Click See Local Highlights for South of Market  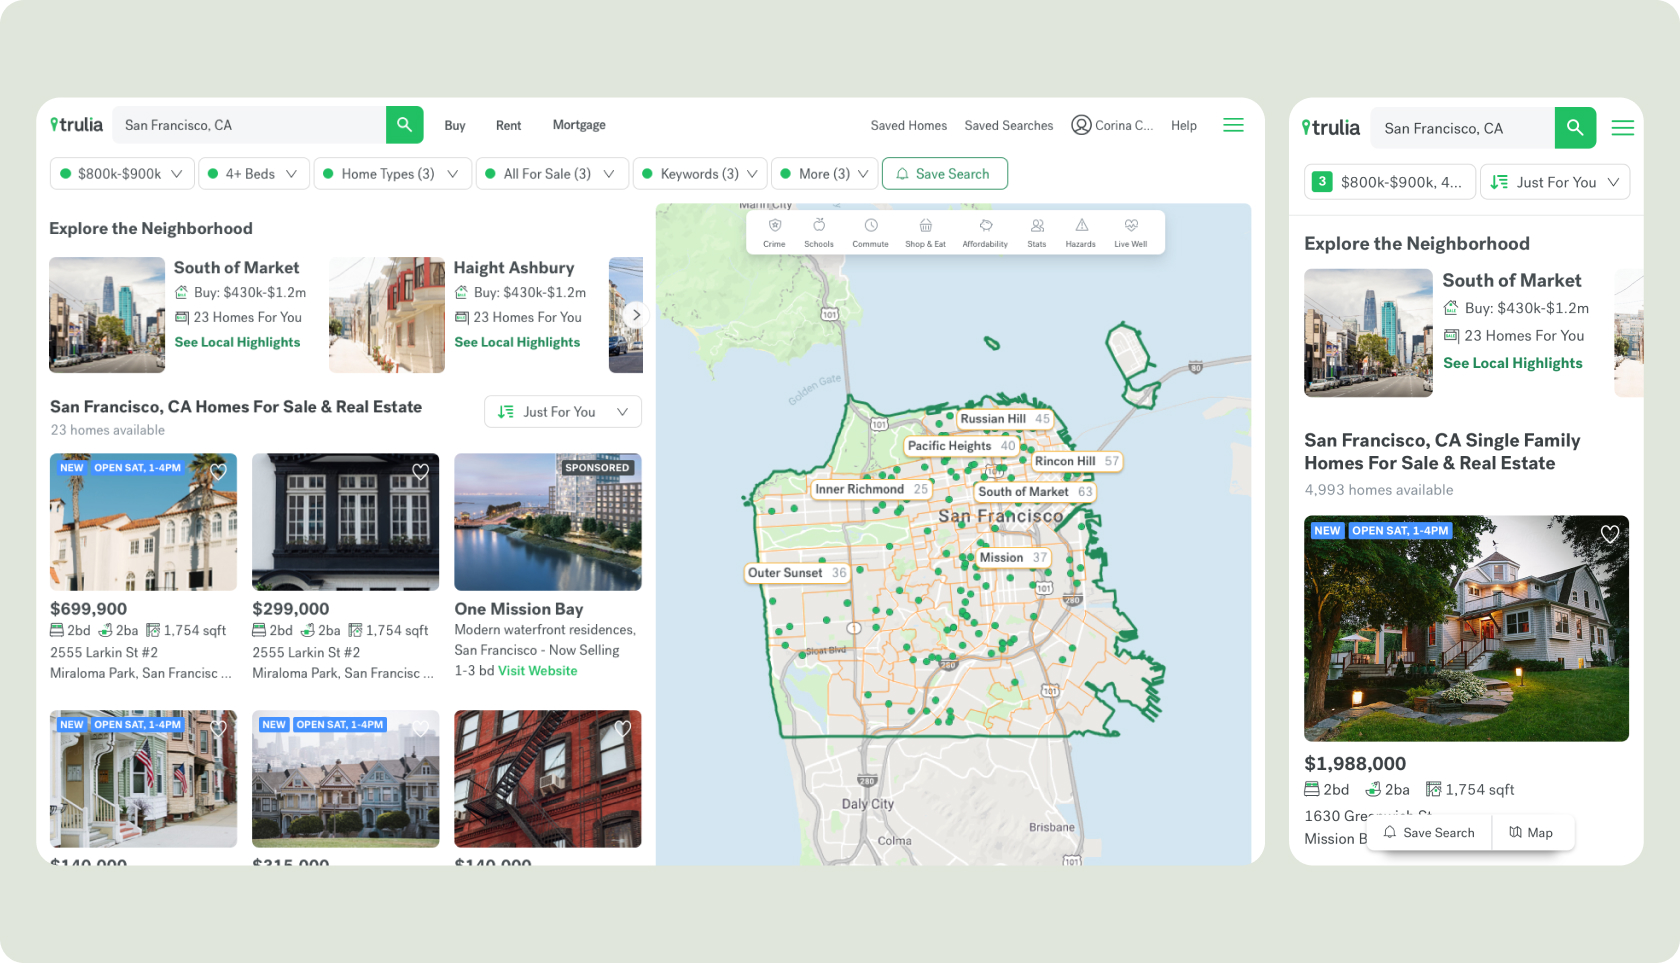(x=237, y=342)
